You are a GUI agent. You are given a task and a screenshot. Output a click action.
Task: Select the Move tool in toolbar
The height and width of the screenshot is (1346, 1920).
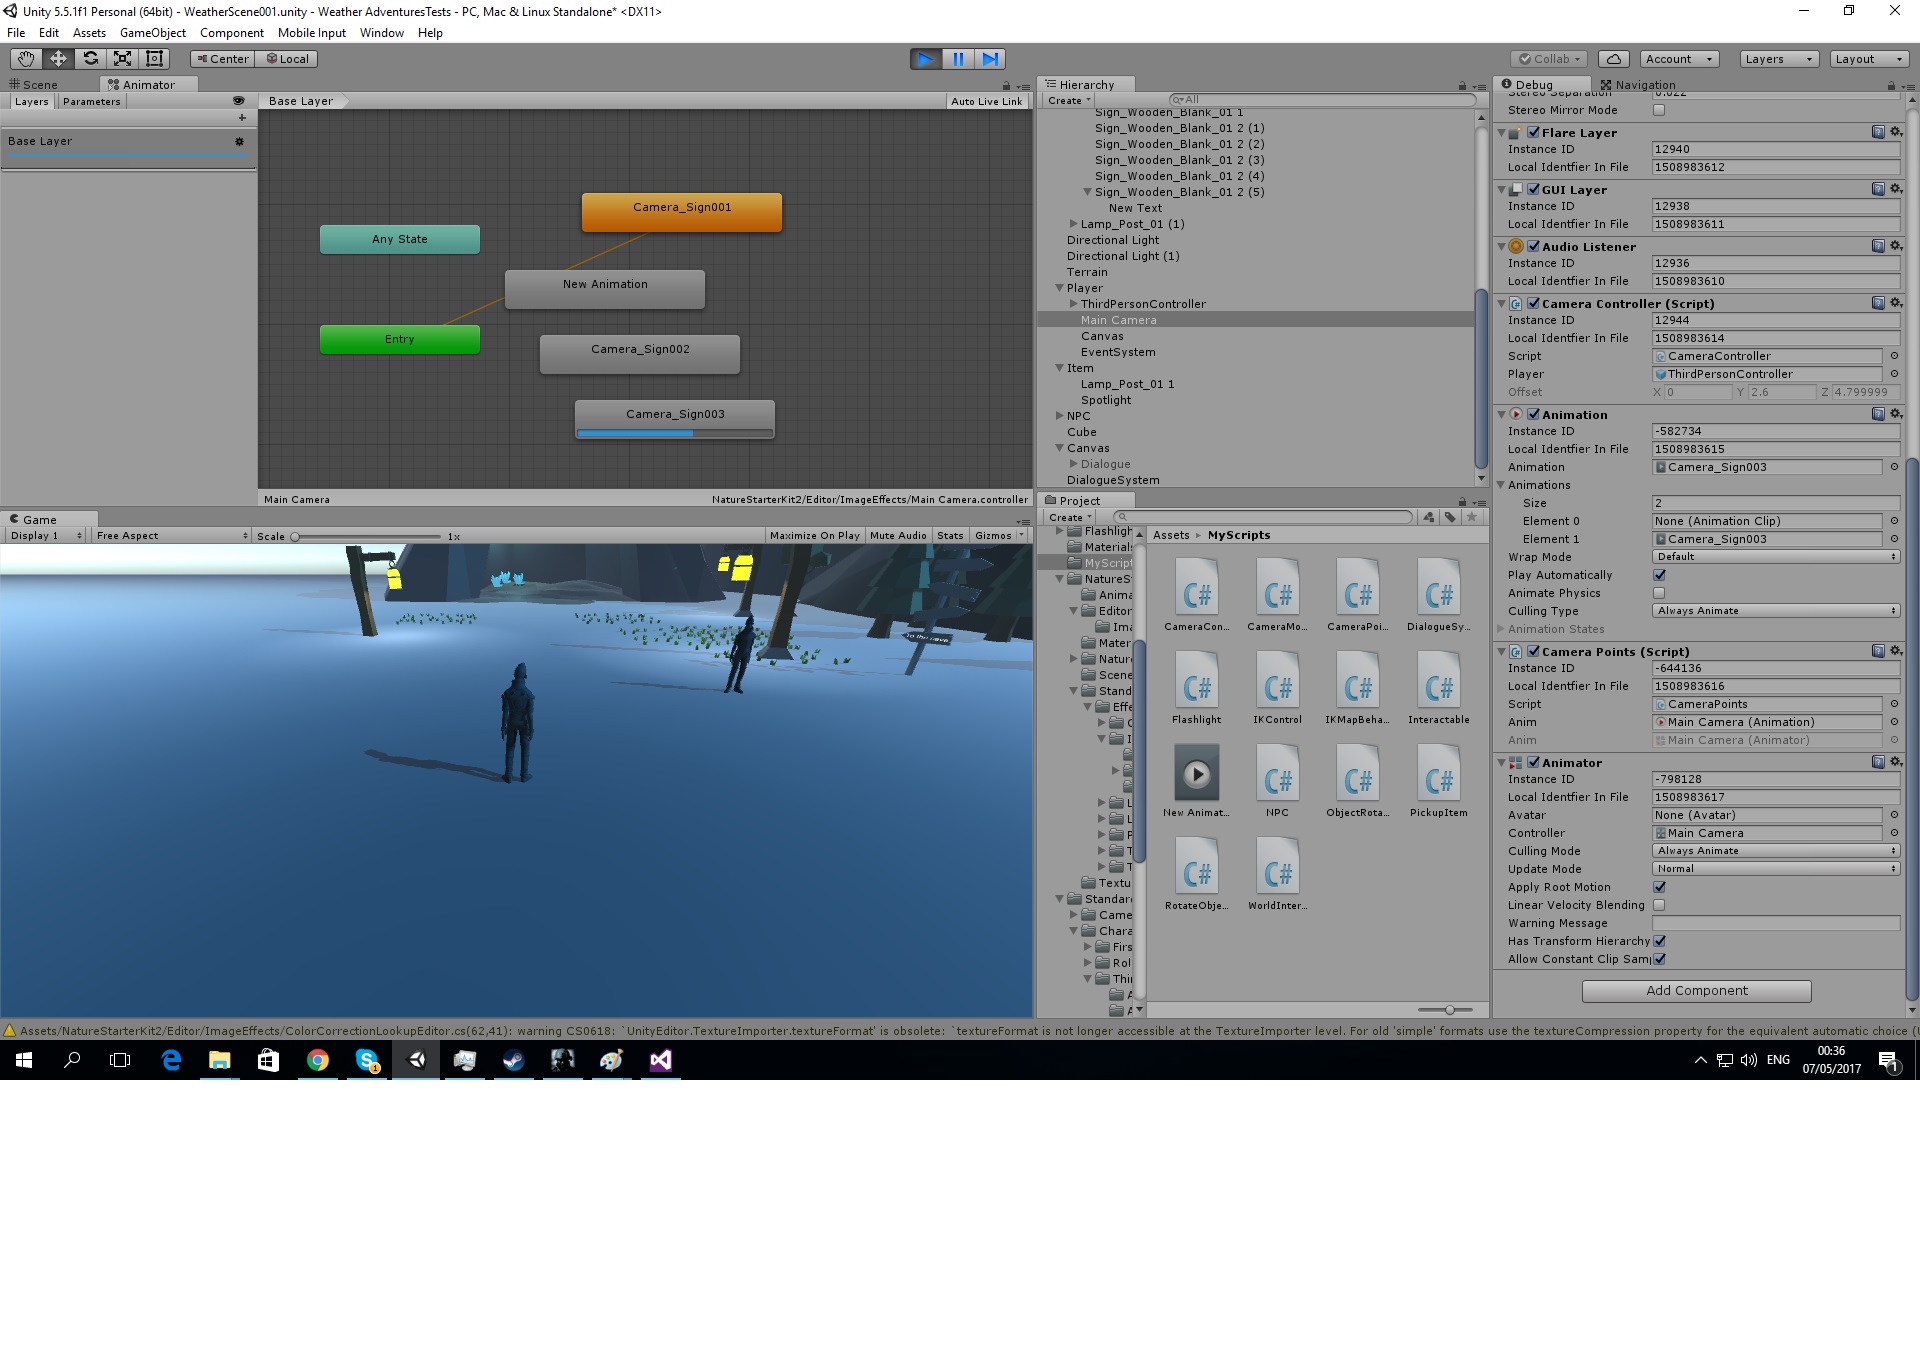58,59
